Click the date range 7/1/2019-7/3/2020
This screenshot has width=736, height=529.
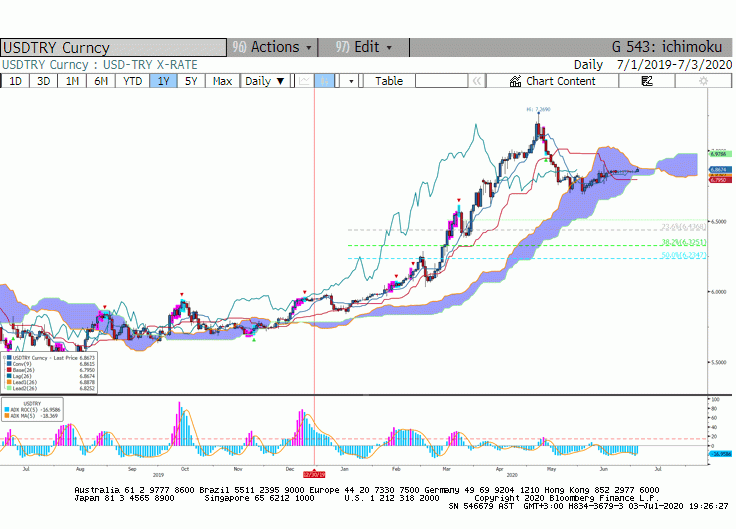point(674,65)
